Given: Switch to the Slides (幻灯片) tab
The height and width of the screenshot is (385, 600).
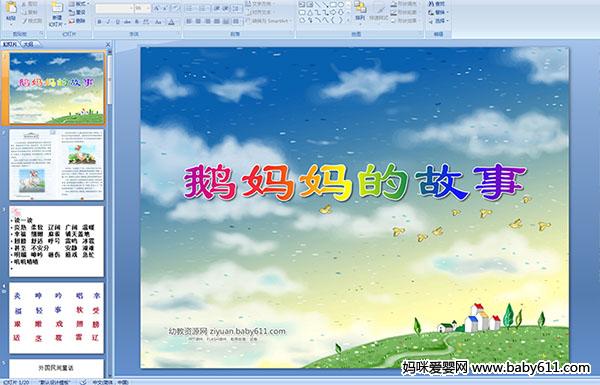Looking at the screenshot, I should (x=10, y=44).
